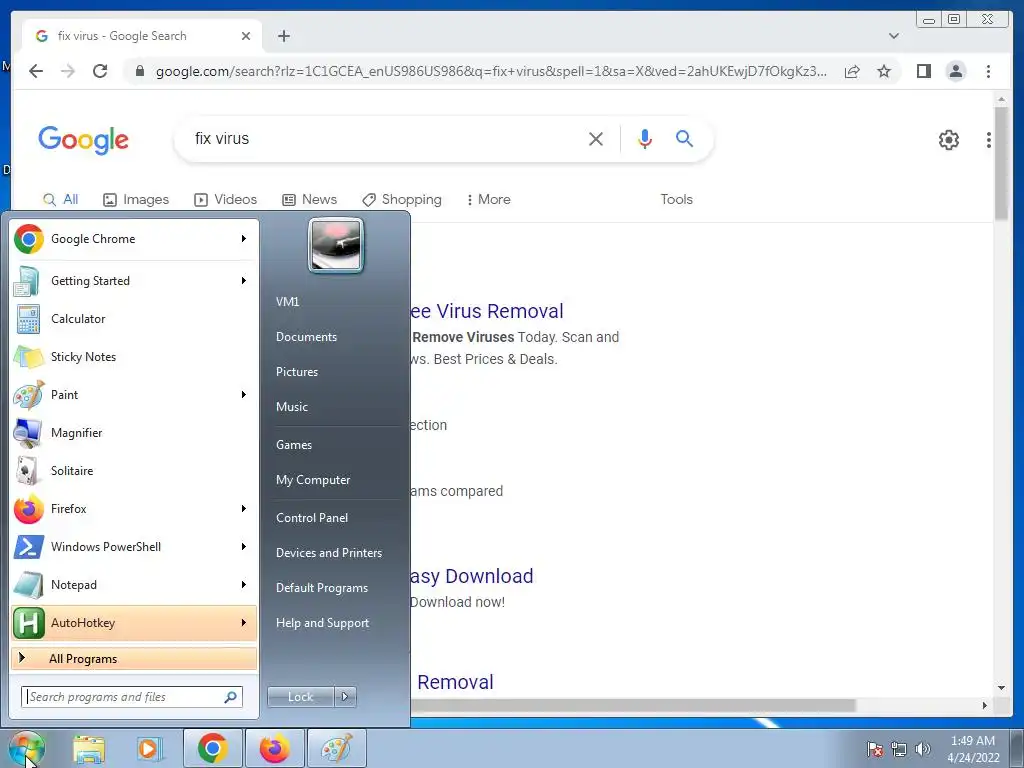Expand Google Chrome jump list arrow

point(244,239)
